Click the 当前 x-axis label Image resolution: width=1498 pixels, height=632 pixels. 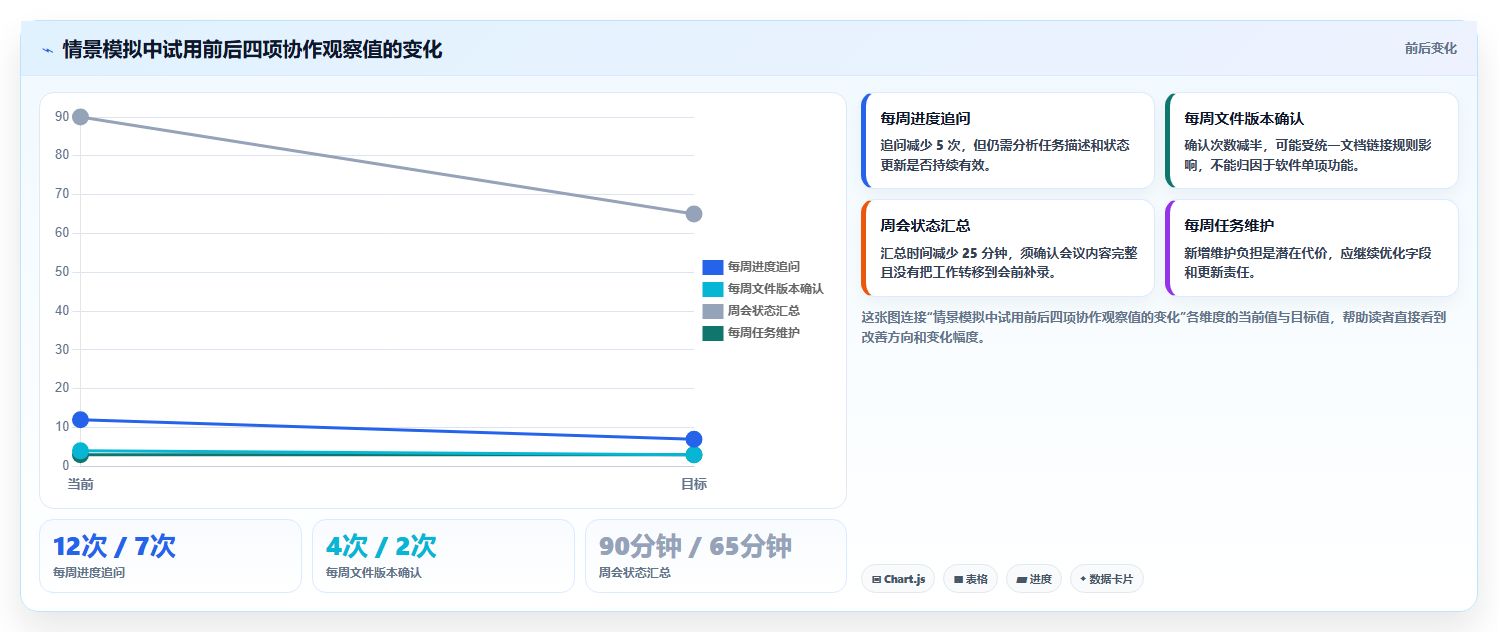pos(81,484)
